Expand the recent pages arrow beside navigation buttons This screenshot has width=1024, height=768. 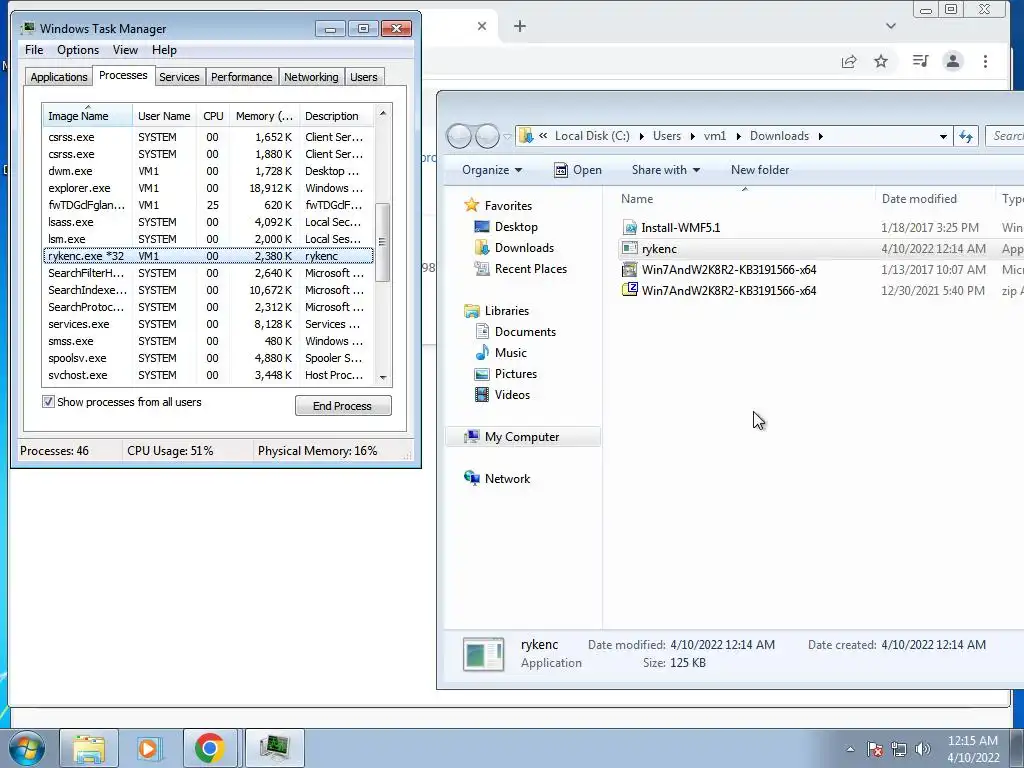(507, 136)
